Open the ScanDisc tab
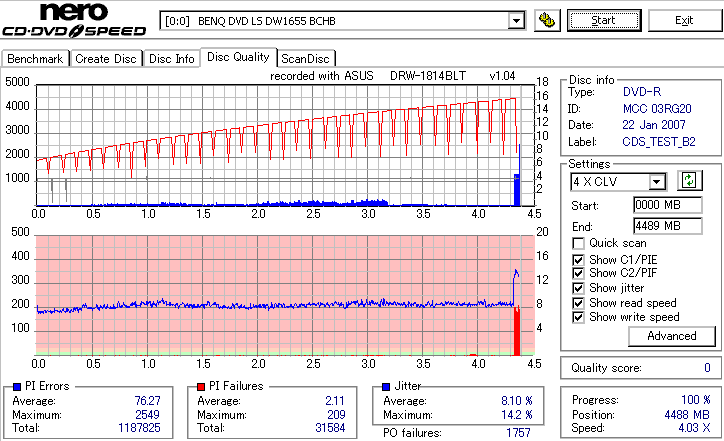 (305, 59)
